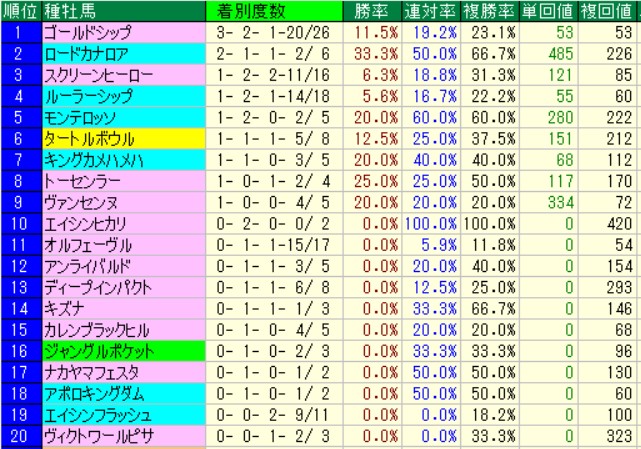This screenshot has width=641, height=449.
Task: Click the エイシンヒカリ stallion name
Action: coord(123,224)
